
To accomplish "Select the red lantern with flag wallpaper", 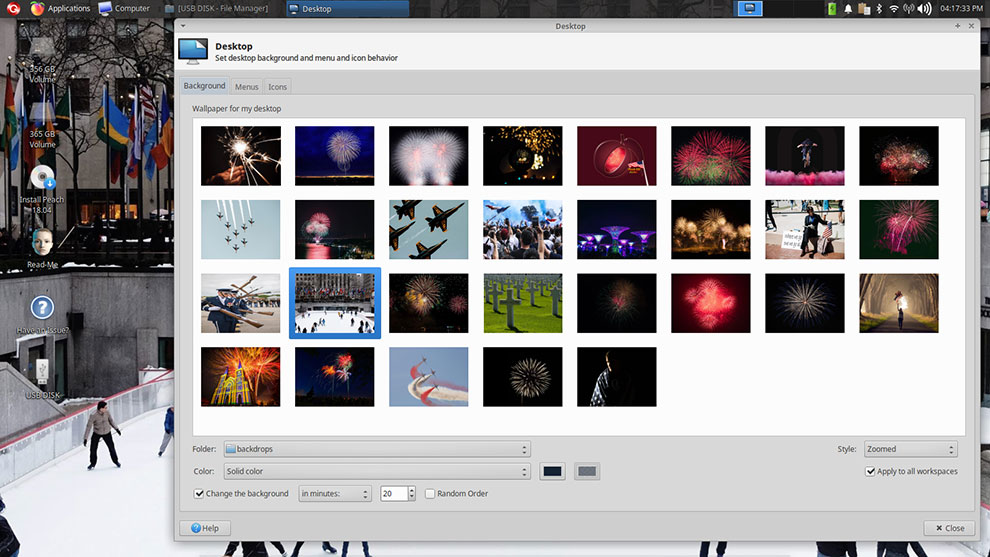I will click(x=617, y=155).
